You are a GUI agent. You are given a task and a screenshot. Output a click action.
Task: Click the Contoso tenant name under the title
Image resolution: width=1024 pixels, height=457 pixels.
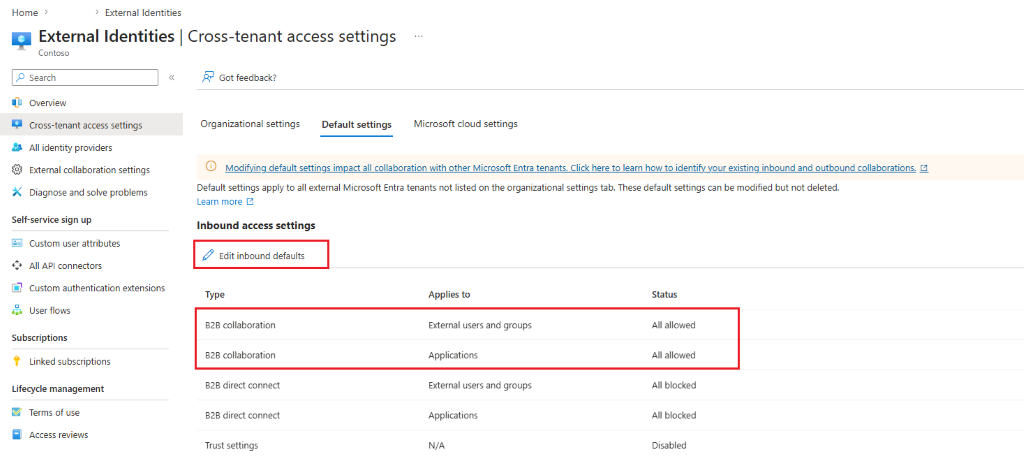[x=54, y=53]
